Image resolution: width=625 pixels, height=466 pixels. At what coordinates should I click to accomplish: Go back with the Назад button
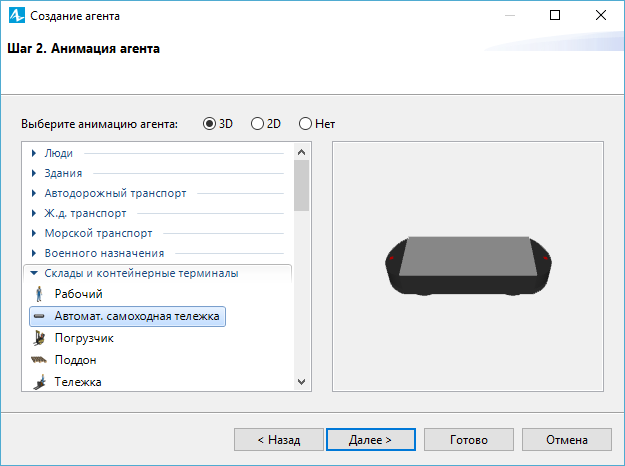(x=279, y=440)
